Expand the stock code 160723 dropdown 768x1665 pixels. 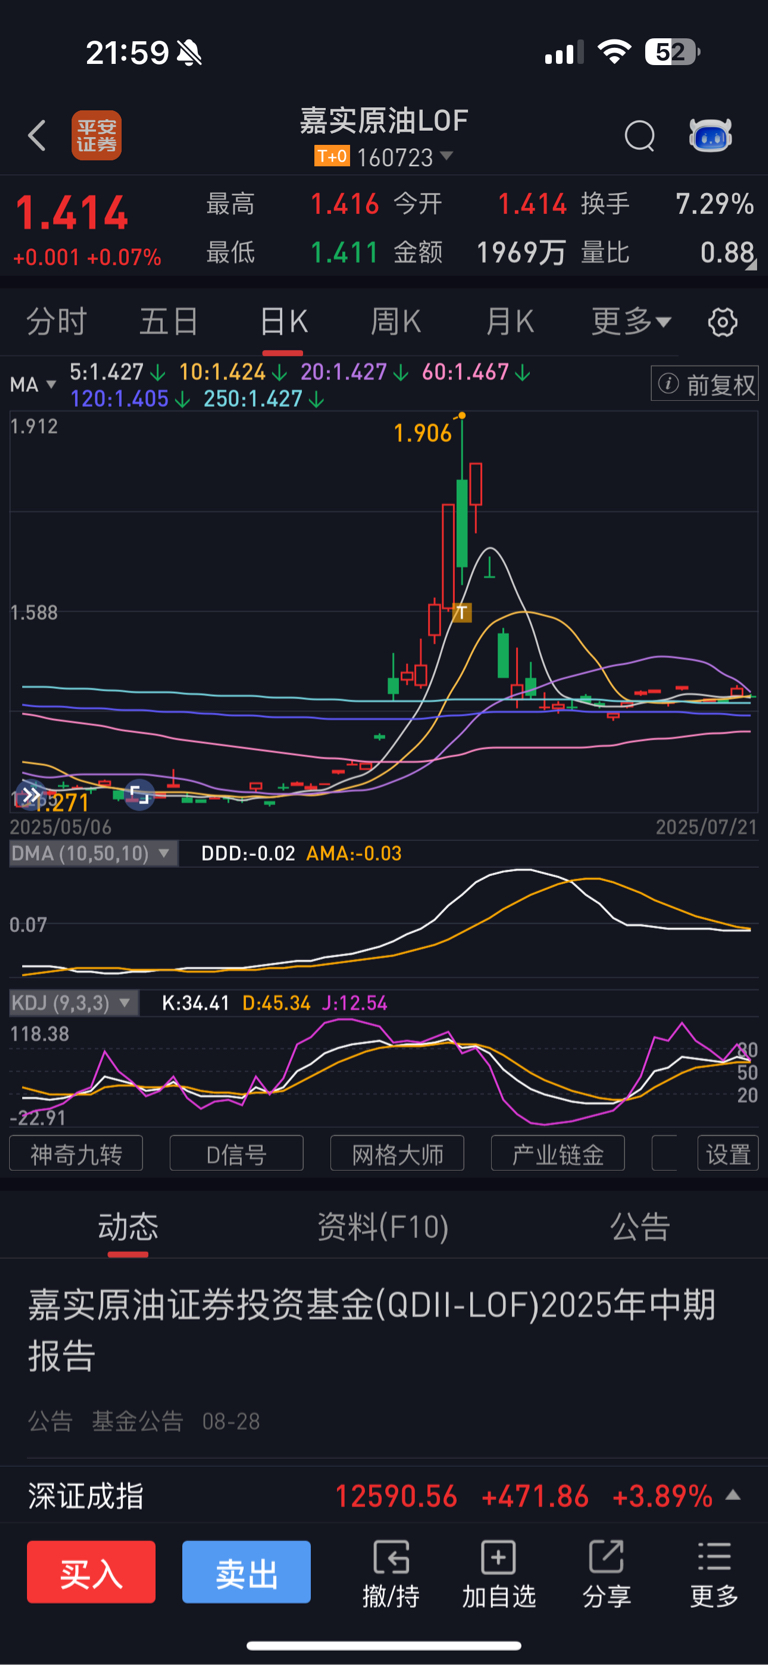(447, 156)
